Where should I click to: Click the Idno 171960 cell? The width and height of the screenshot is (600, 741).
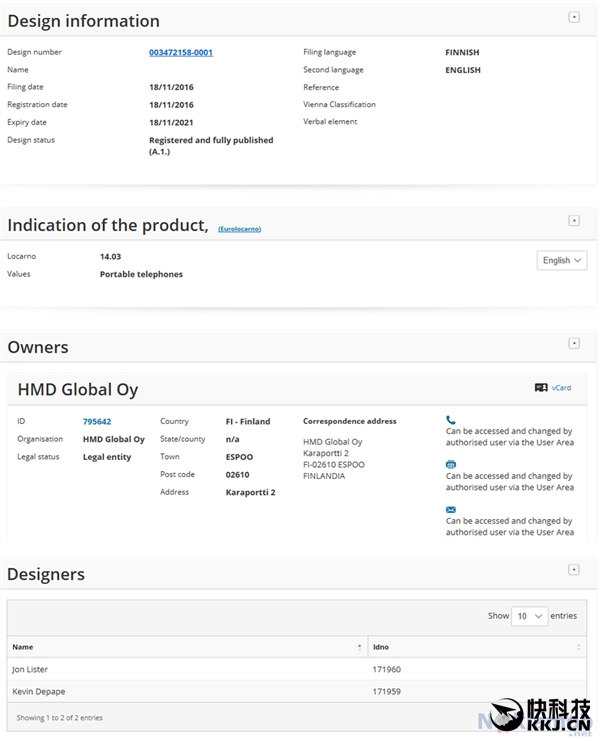pos(387,669)
